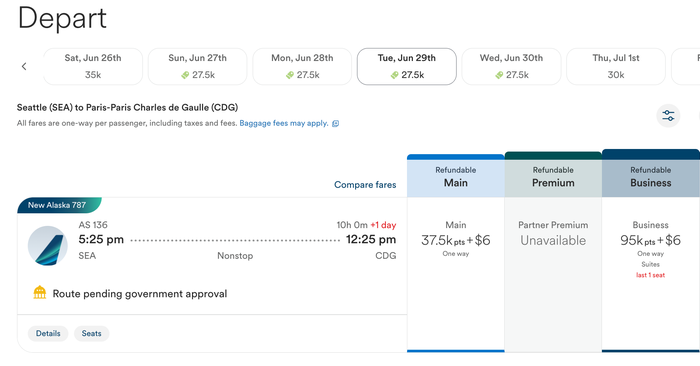700x366 pixels.
Task: Click the government building pending-approval icon
Action: point(40,293)
